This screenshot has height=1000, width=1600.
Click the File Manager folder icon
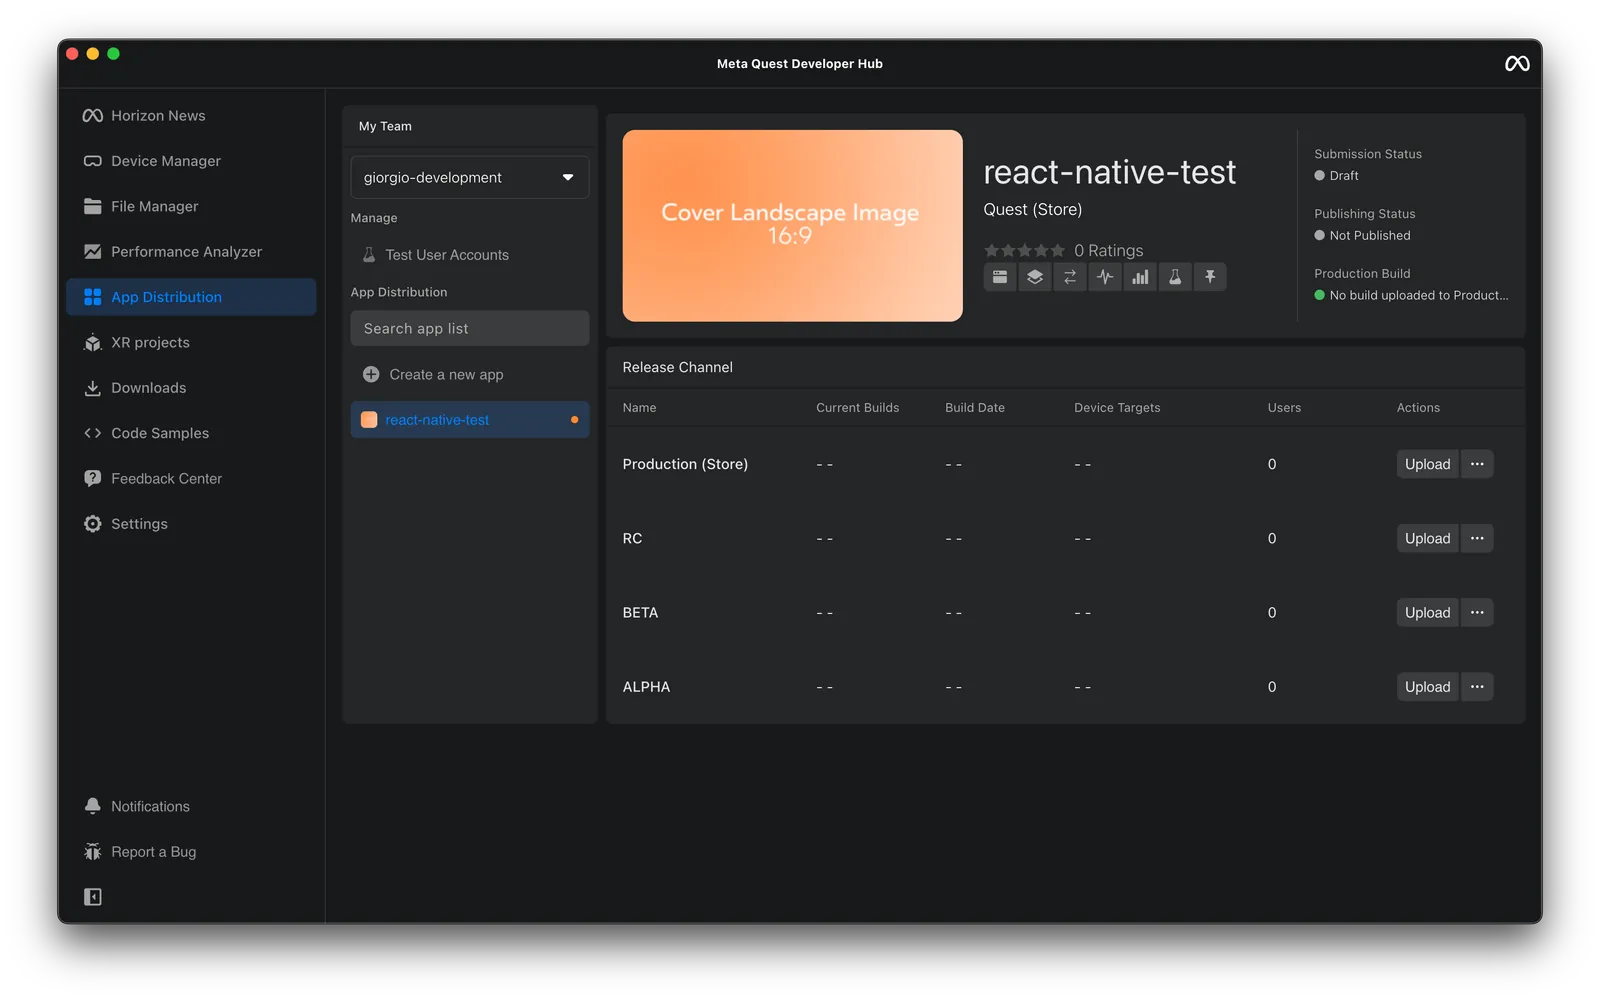(93, 206)
